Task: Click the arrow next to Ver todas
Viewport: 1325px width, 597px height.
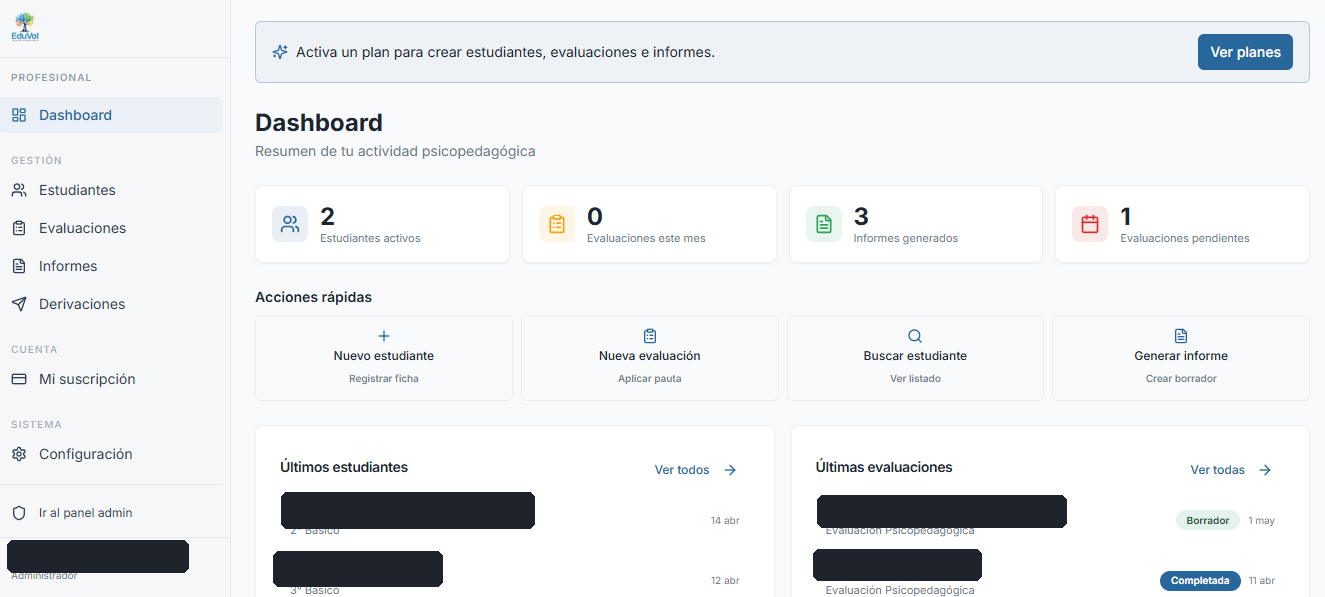Action: point(1265,470)
